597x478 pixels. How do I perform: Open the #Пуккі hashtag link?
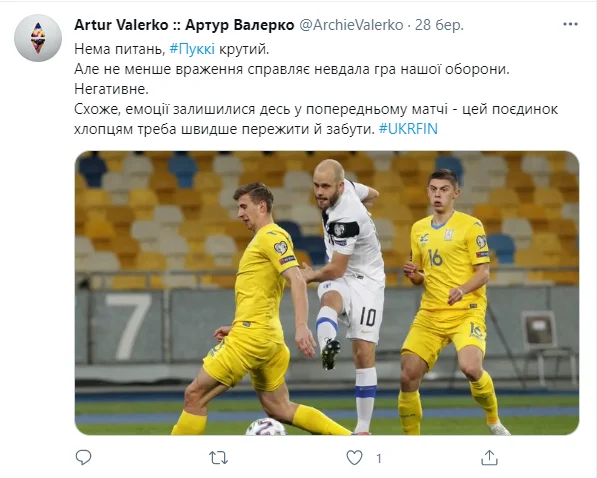click(x=192, y=49)
